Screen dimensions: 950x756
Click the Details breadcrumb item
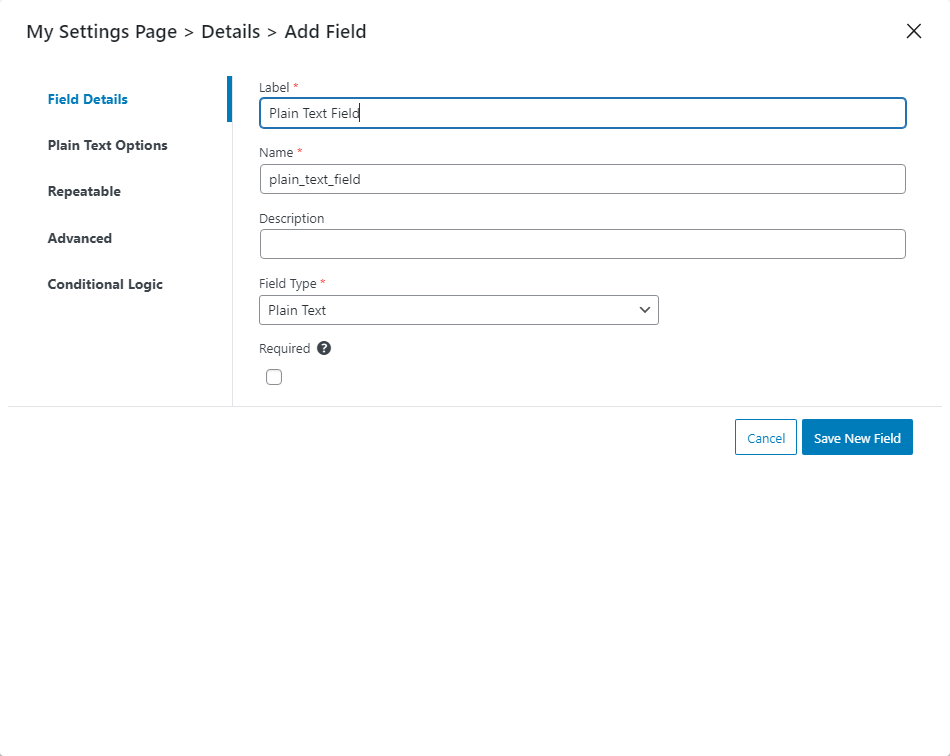(x=231, y=32)
